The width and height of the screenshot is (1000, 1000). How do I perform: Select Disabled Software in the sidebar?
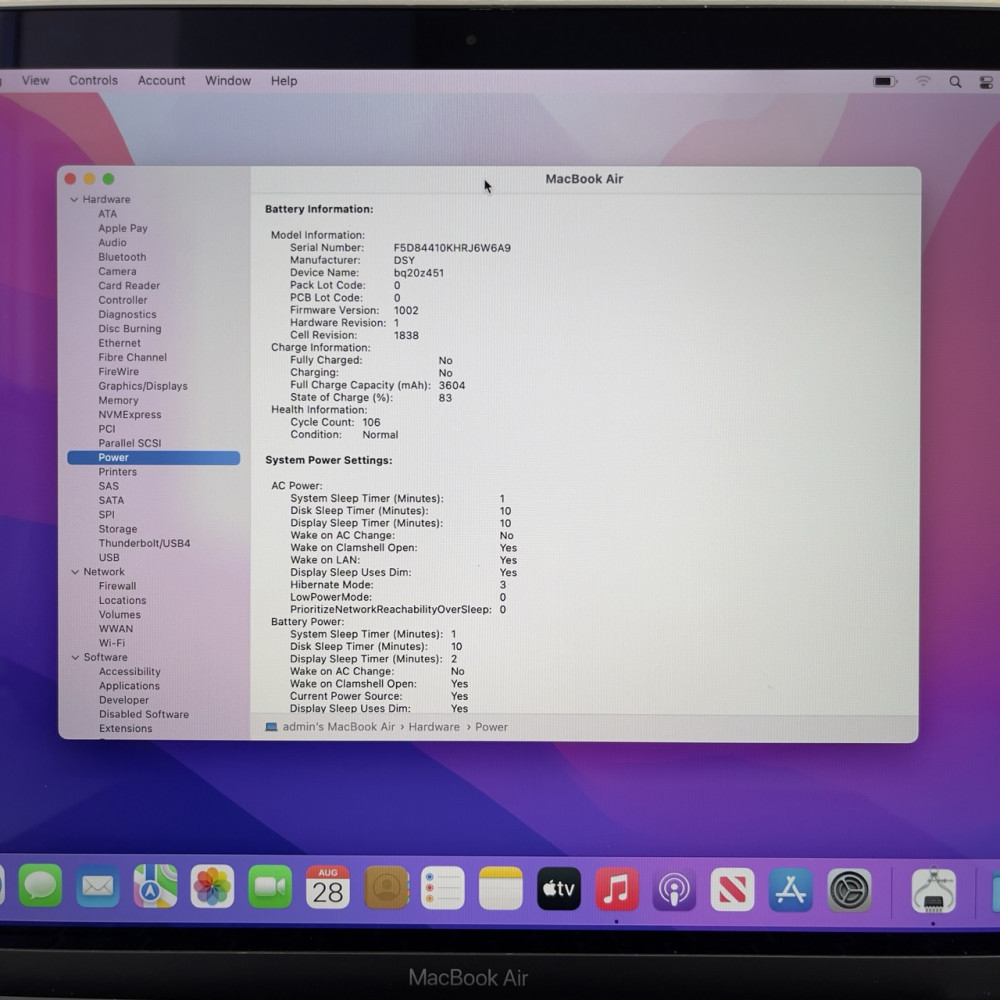coord(143,714)
